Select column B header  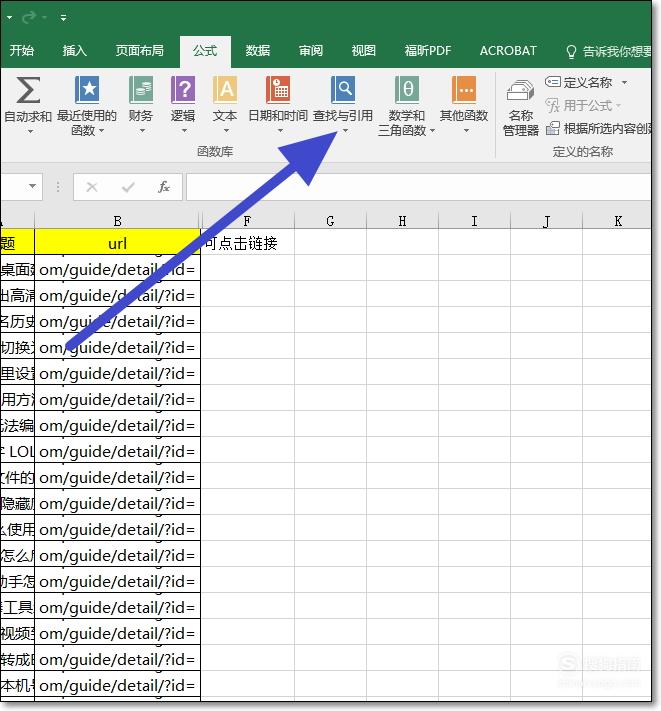tap(117, 221)
